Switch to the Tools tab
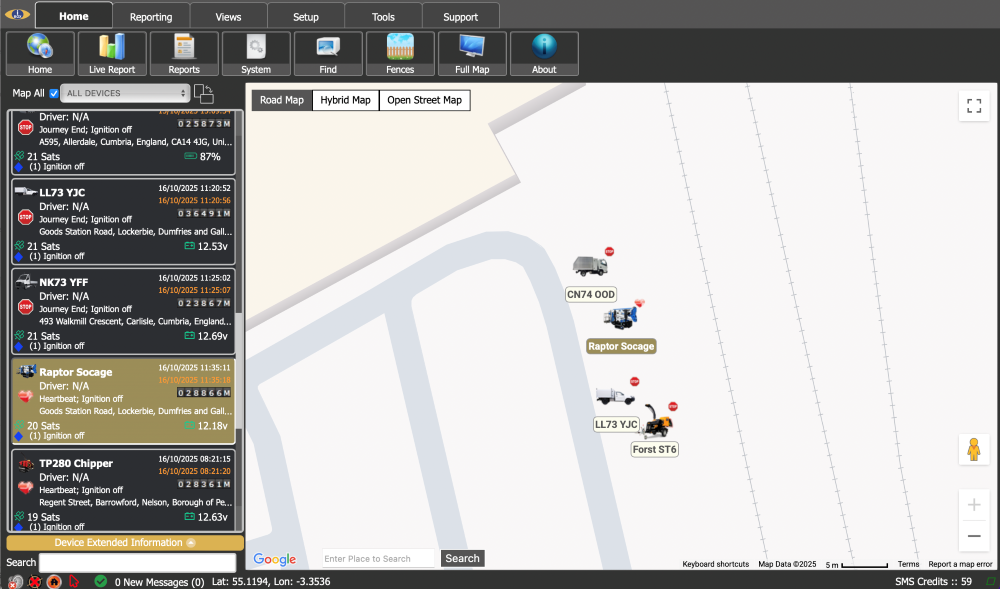This screenshot has width=1000, height=589. (383, 17)
